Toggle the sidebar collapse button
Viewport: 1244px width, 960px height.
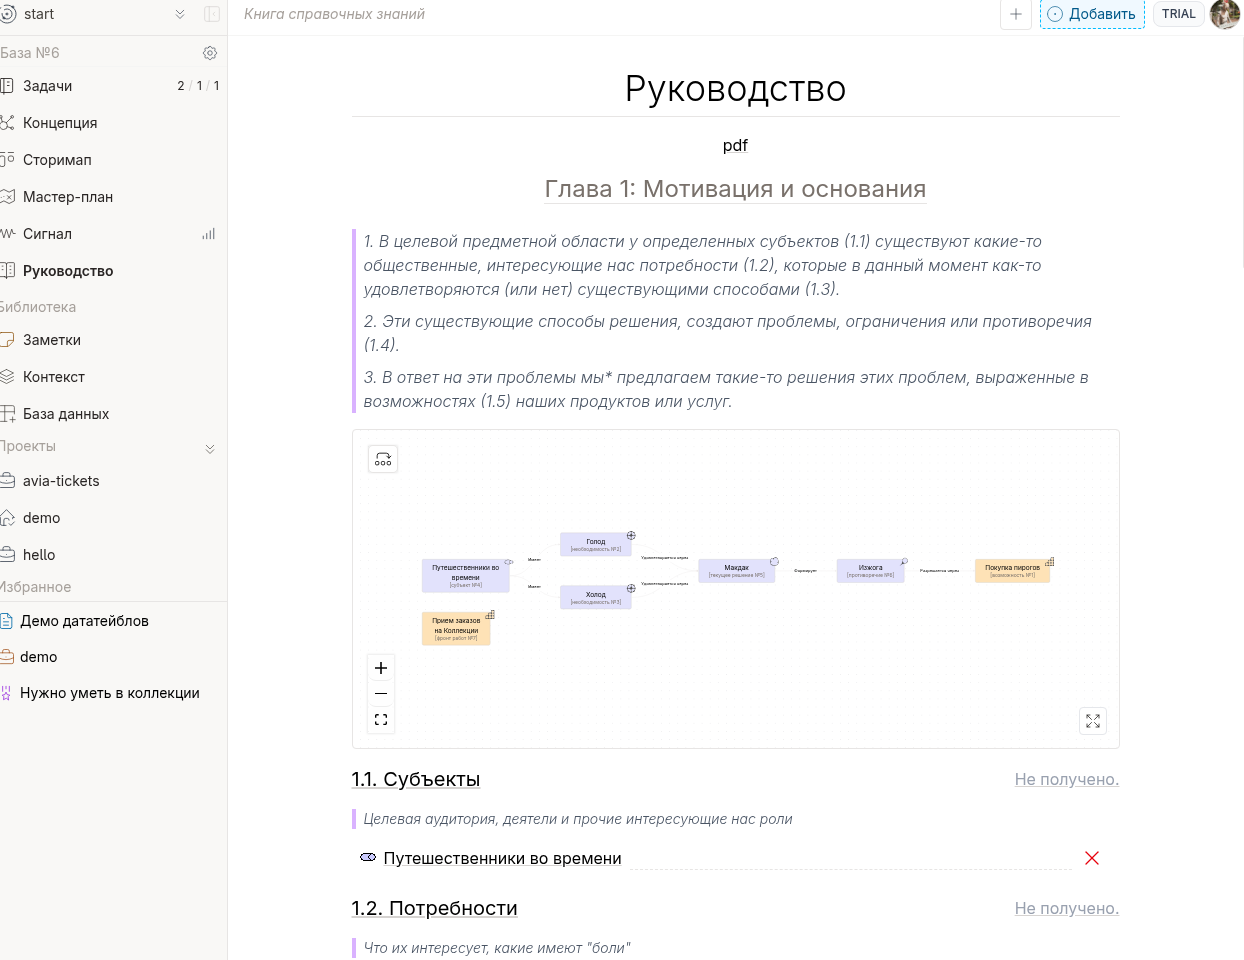pyautogui.click(x=212, y=14)
